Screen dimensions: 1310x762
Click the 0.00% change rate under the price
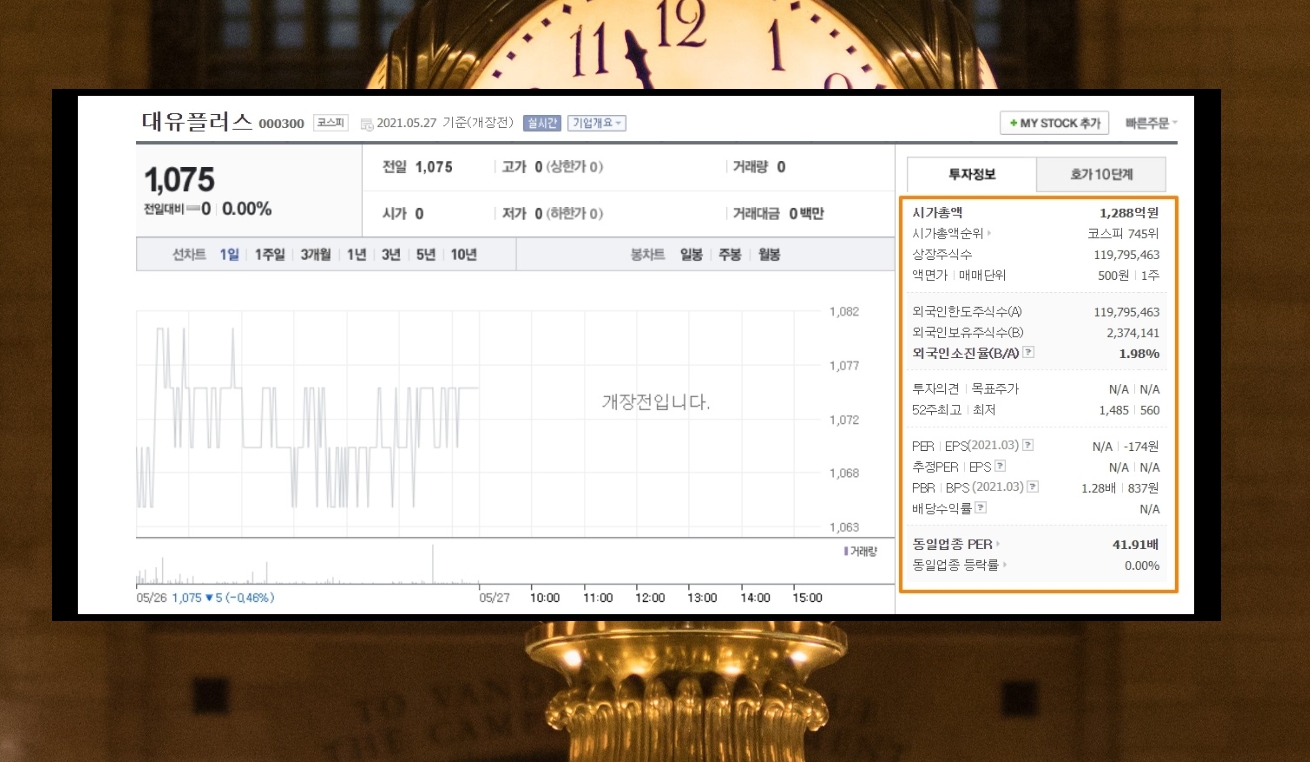(x=247, y=209)
